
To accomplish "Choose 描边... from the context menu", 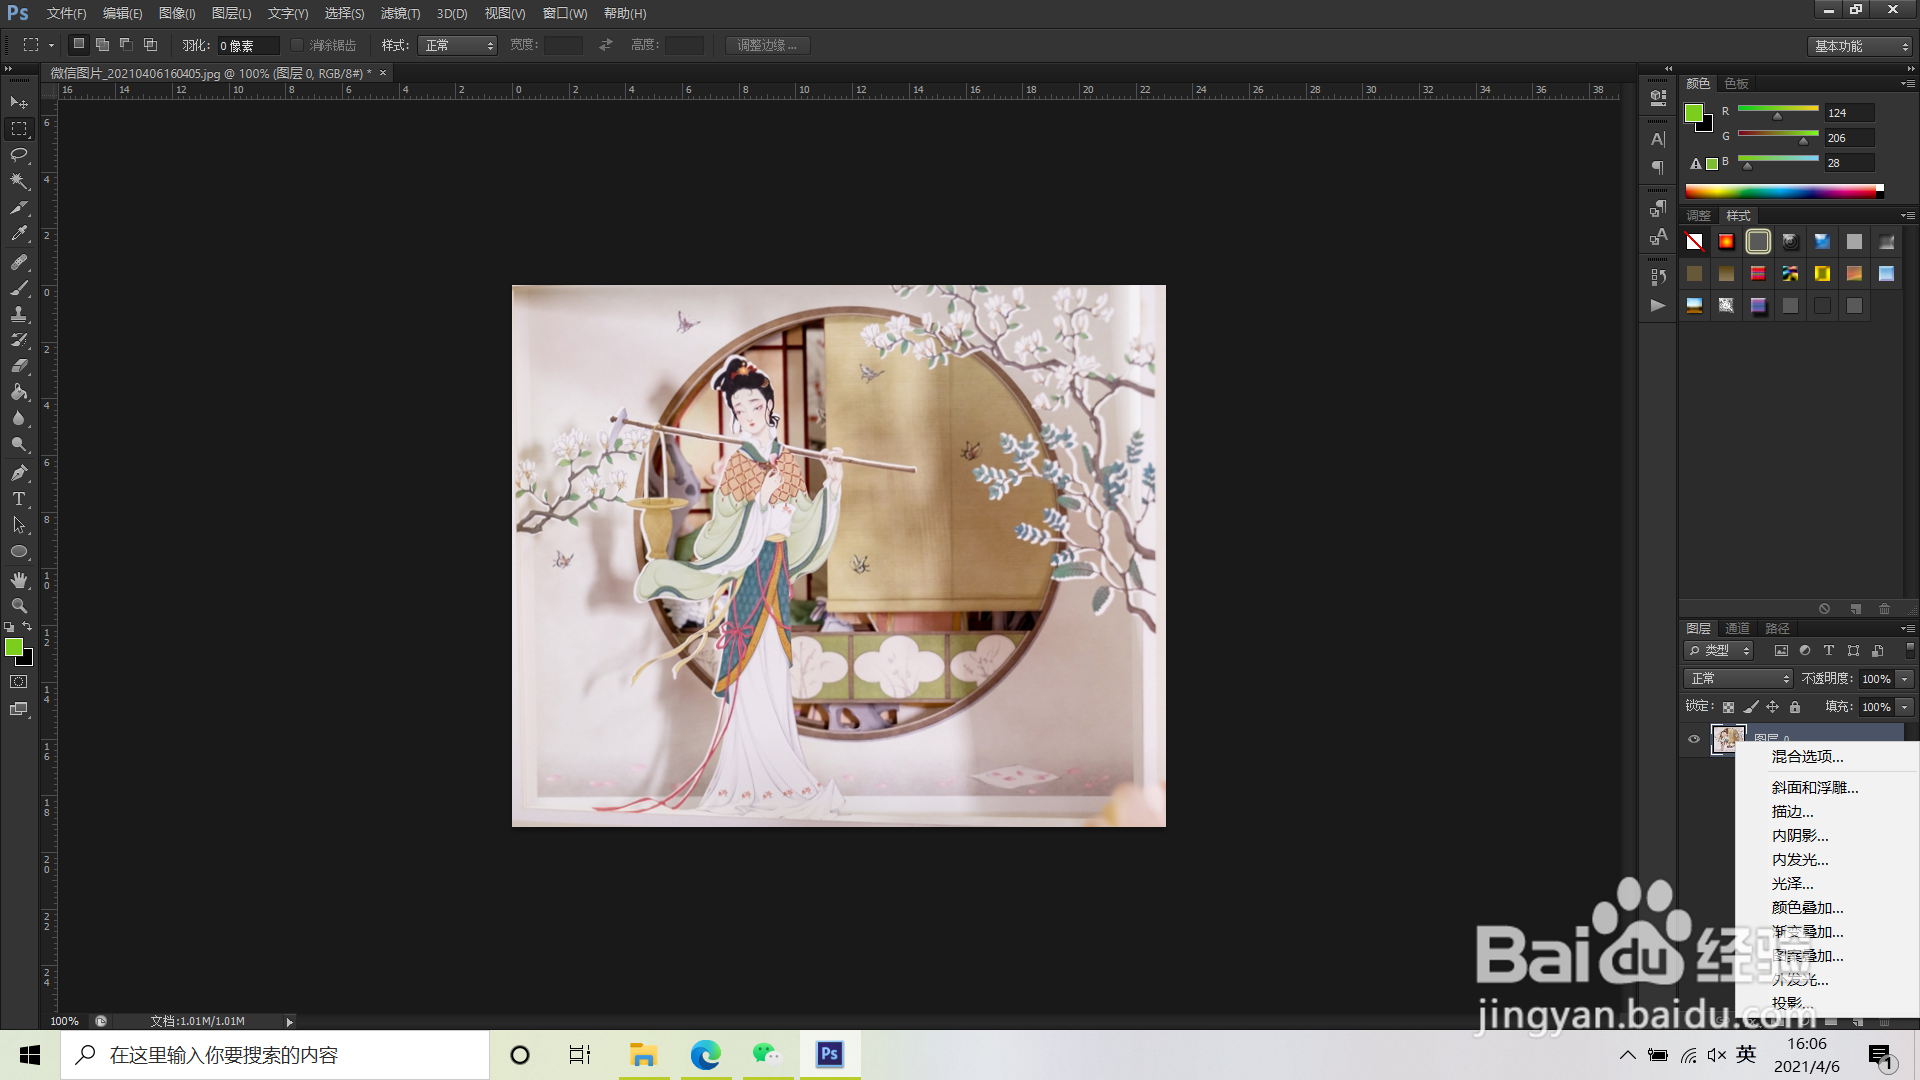I will pyautogui.click(x=1792, y=812).
